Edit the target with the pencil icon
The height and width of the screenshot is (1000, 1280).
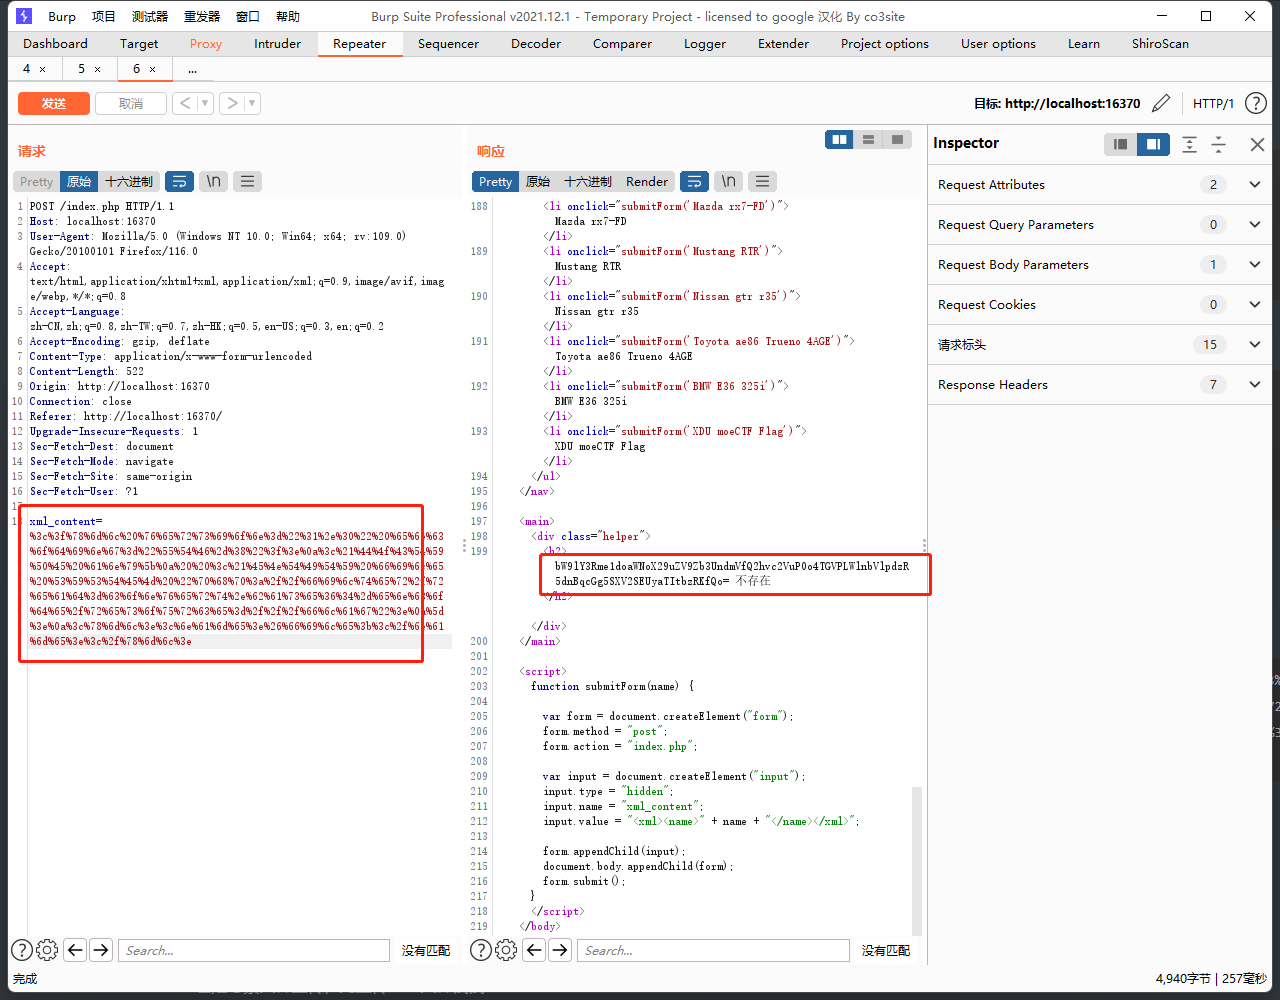click(1161, 103)
